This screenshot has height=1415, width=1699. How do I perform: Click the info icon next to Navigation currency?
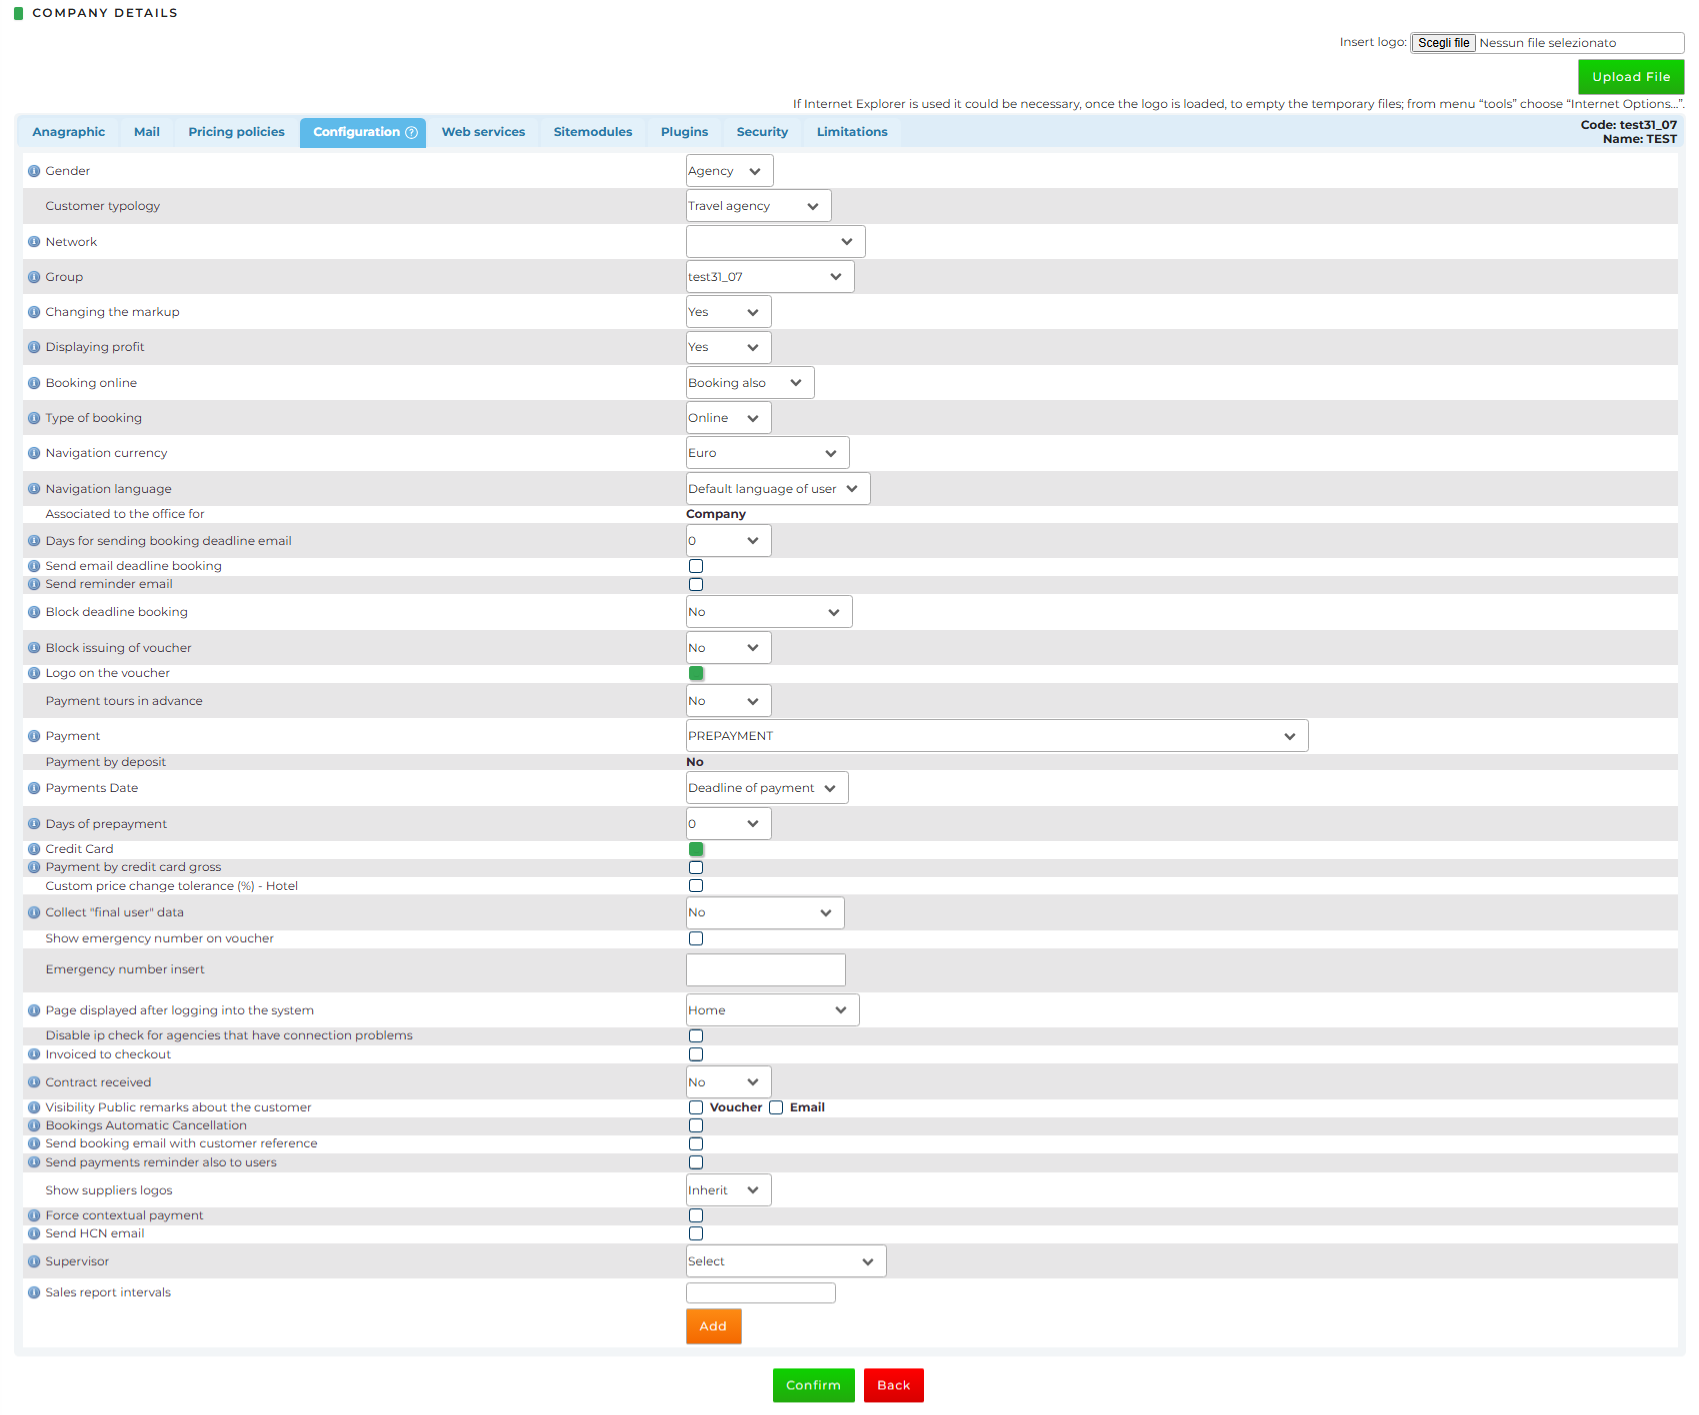pos(34,453)
